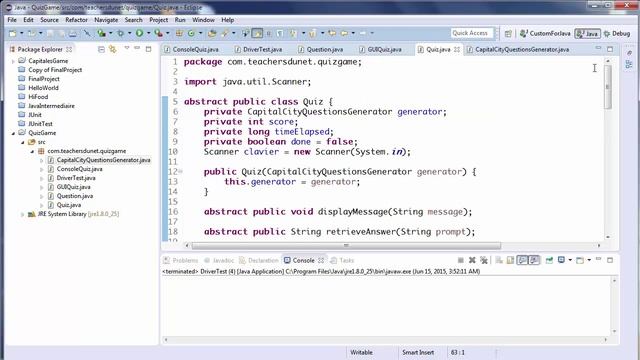Click the Print toolbar icon
The image size is (640, 360).
coord(73,33)
